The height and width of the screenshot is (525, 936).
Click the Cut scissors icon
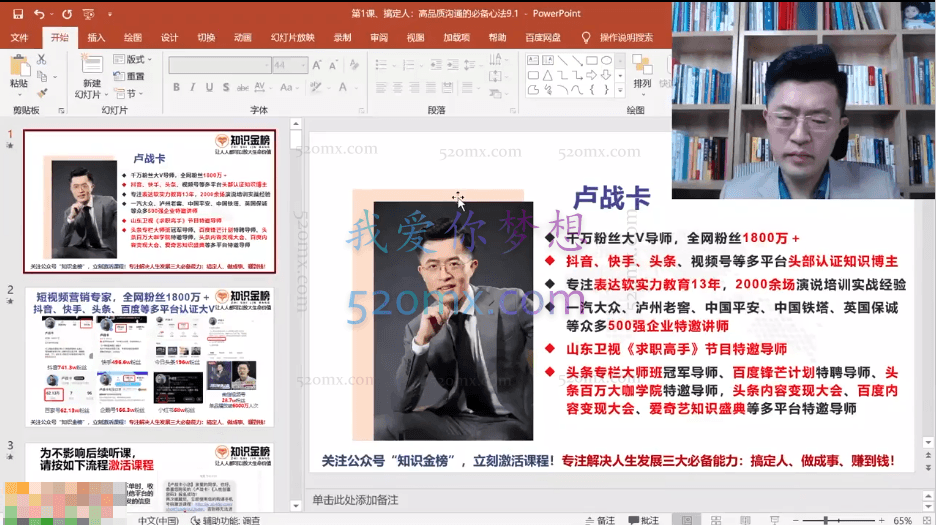42,59
